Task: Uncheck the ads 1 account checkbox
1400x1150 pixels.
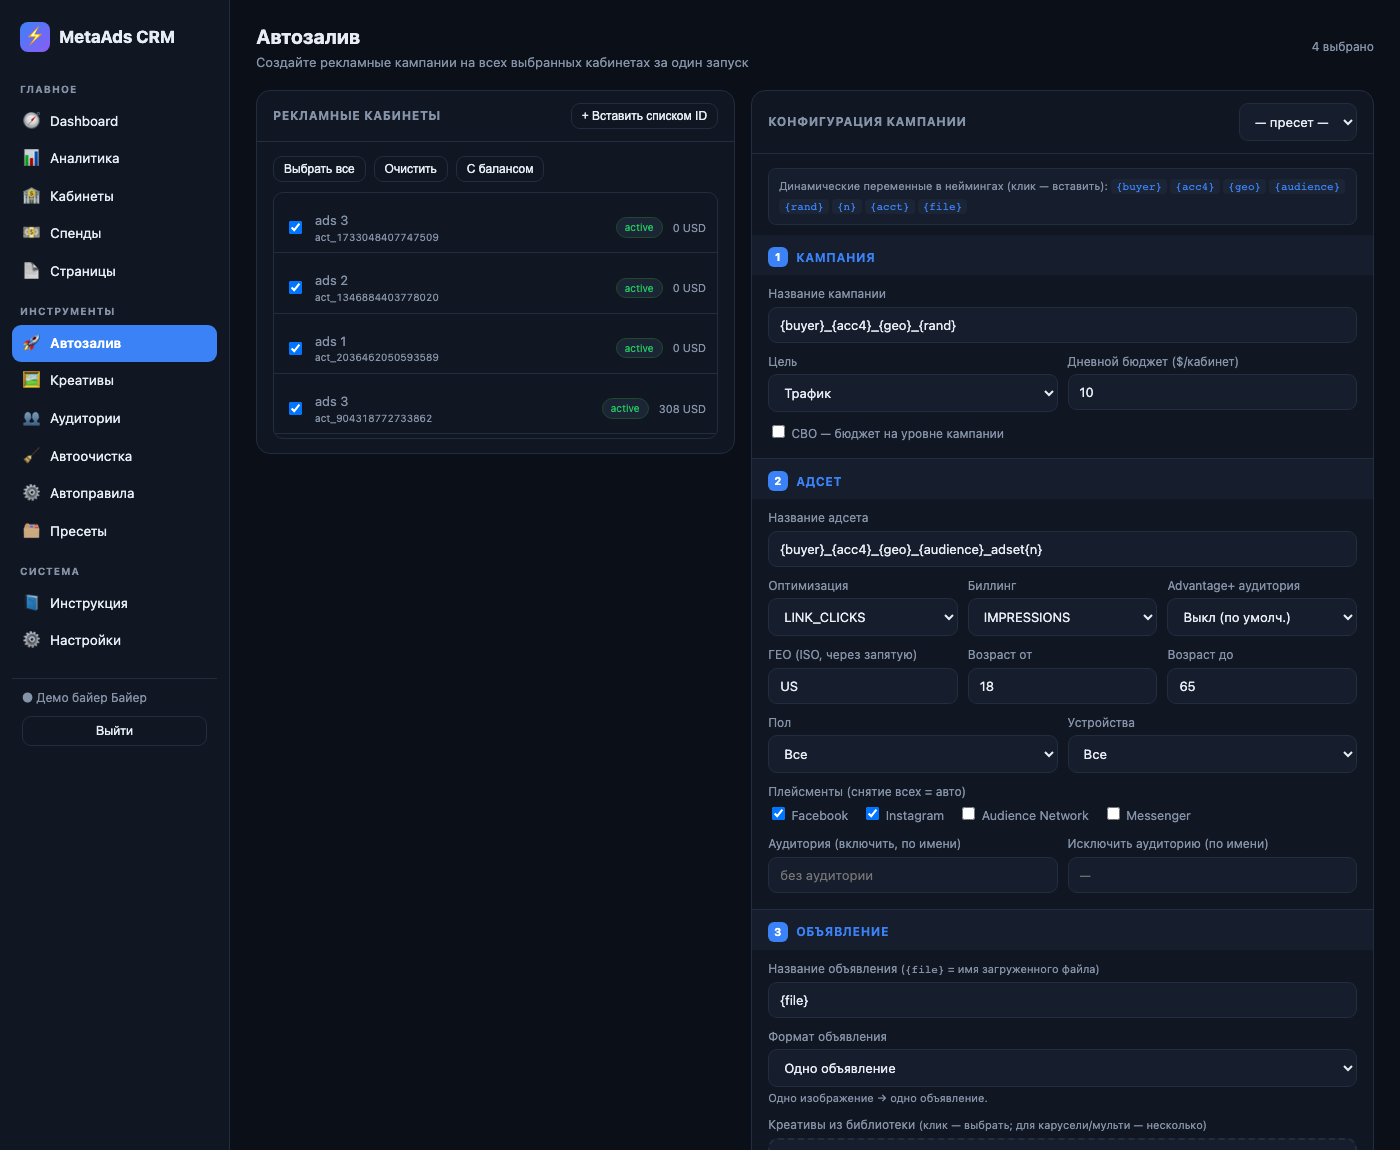Action: coord(296,348)
